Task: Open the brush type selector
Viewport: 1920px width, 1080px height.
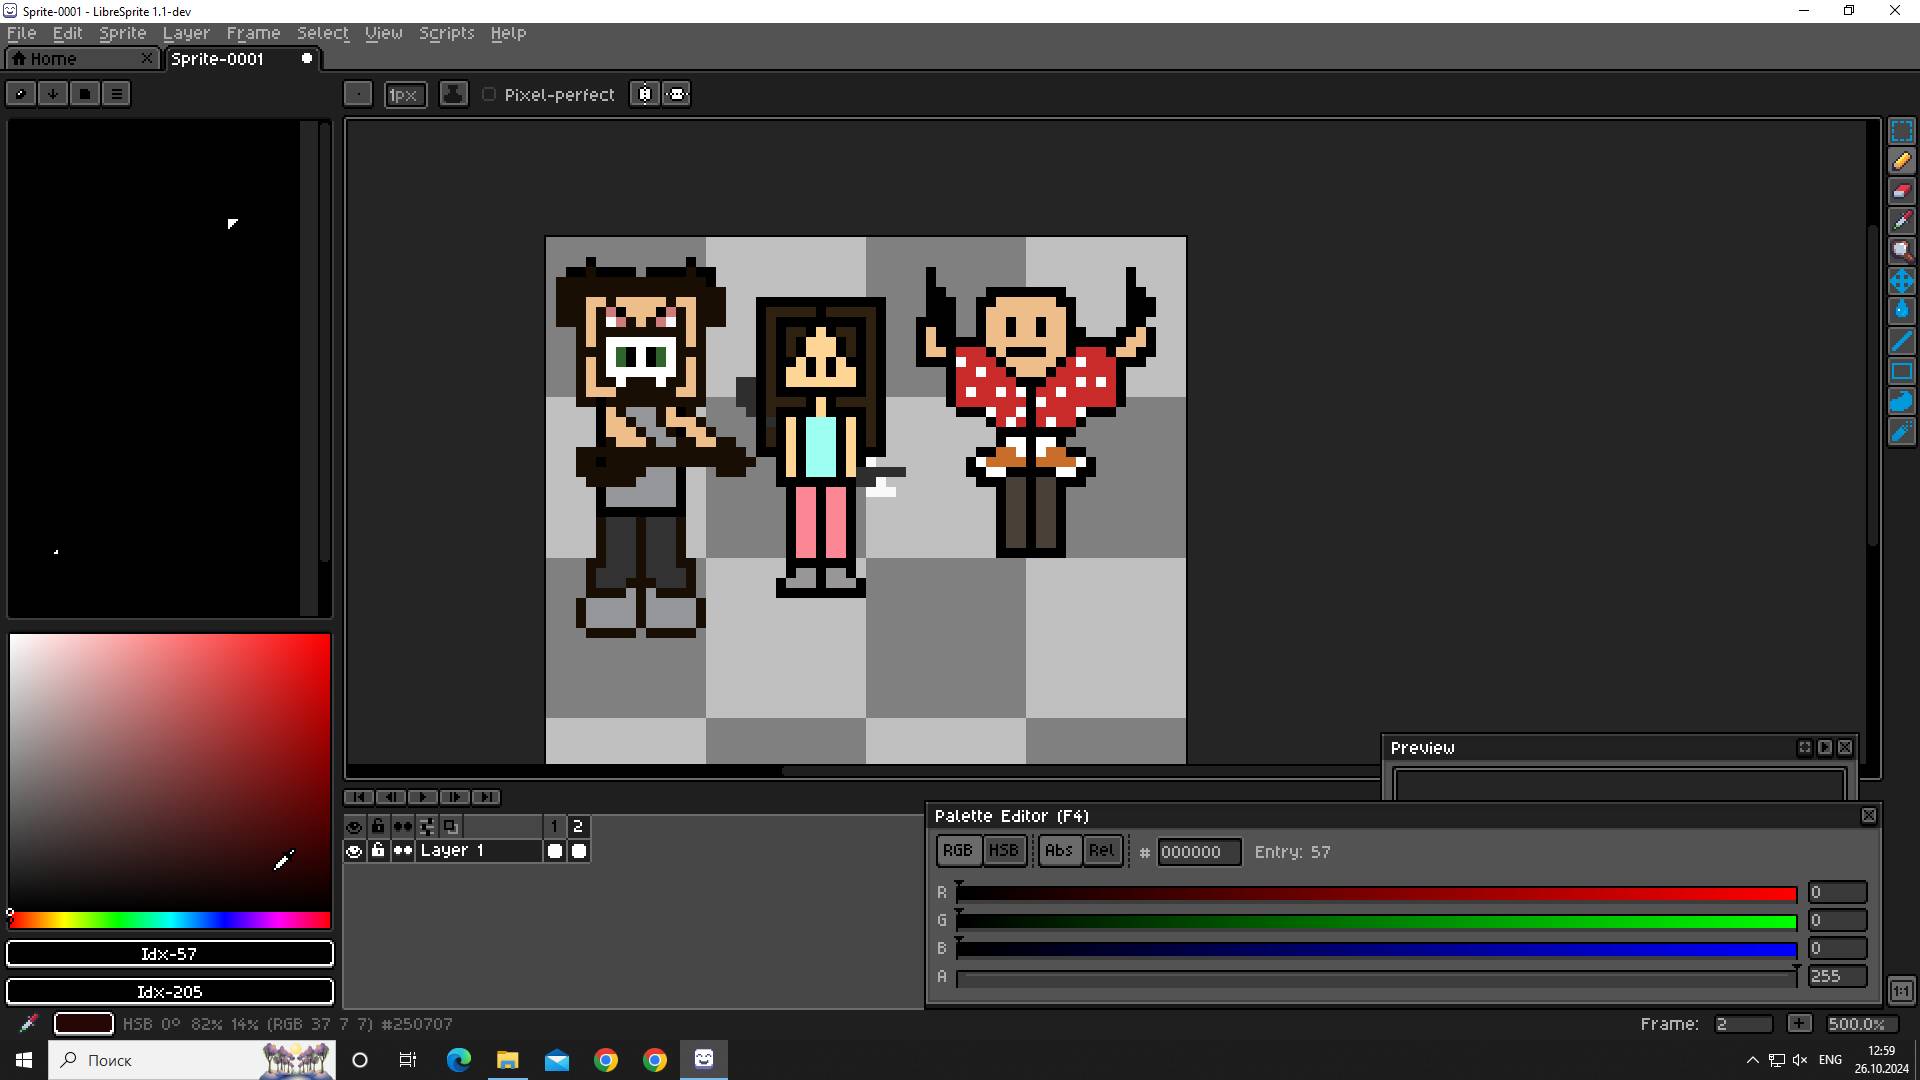Action: coord(358,94)
